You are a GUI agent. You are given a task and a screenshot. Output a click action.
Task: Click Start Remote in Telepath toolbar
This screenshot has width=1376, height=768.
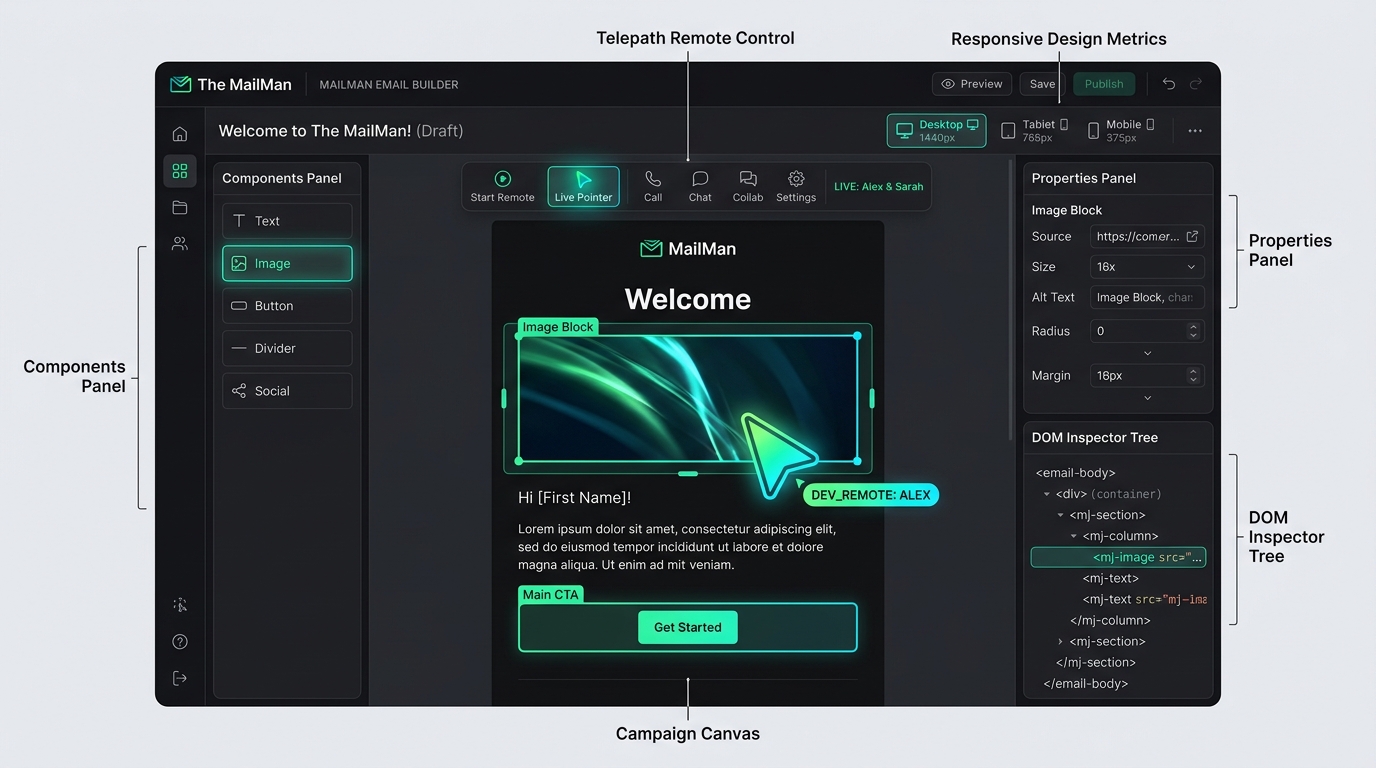pos(502,187)
